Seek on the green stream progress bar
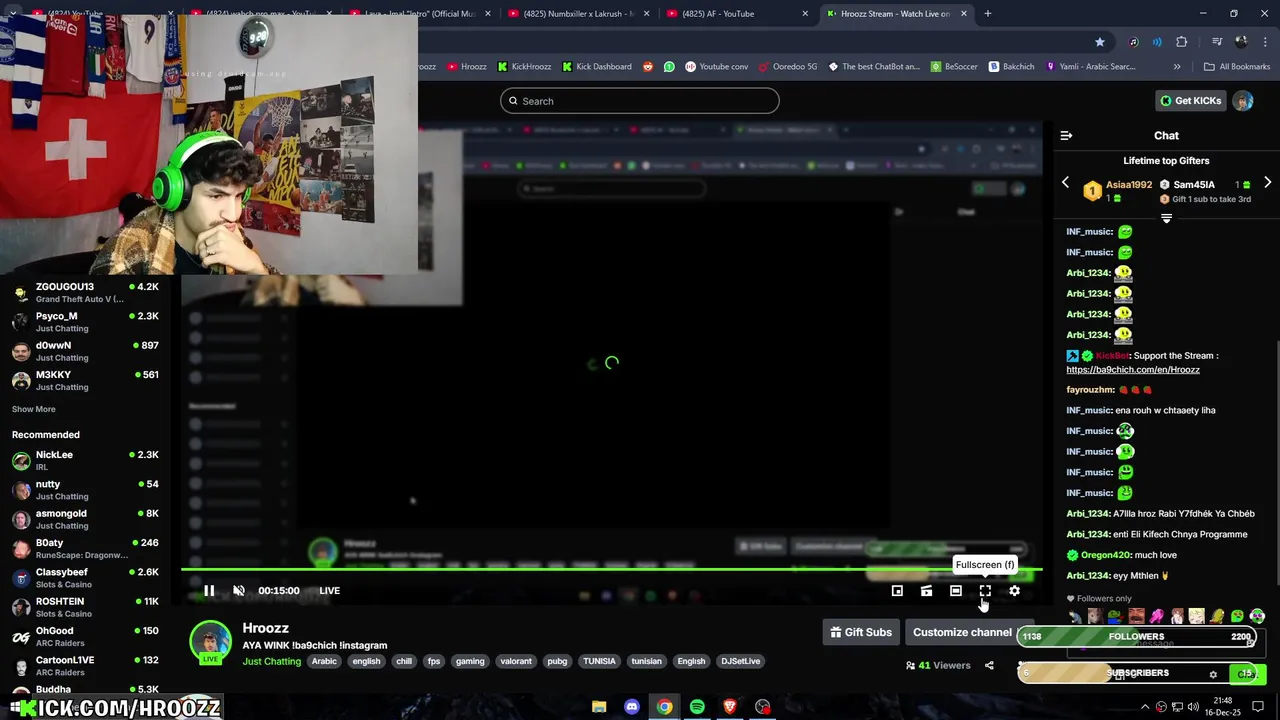Viewport: 1280px width, 720px height. 611,570
